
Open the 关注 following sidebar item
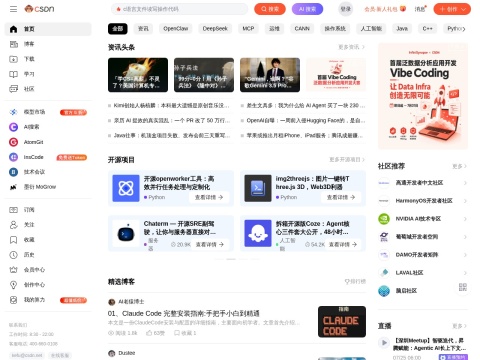coord(48,225)
